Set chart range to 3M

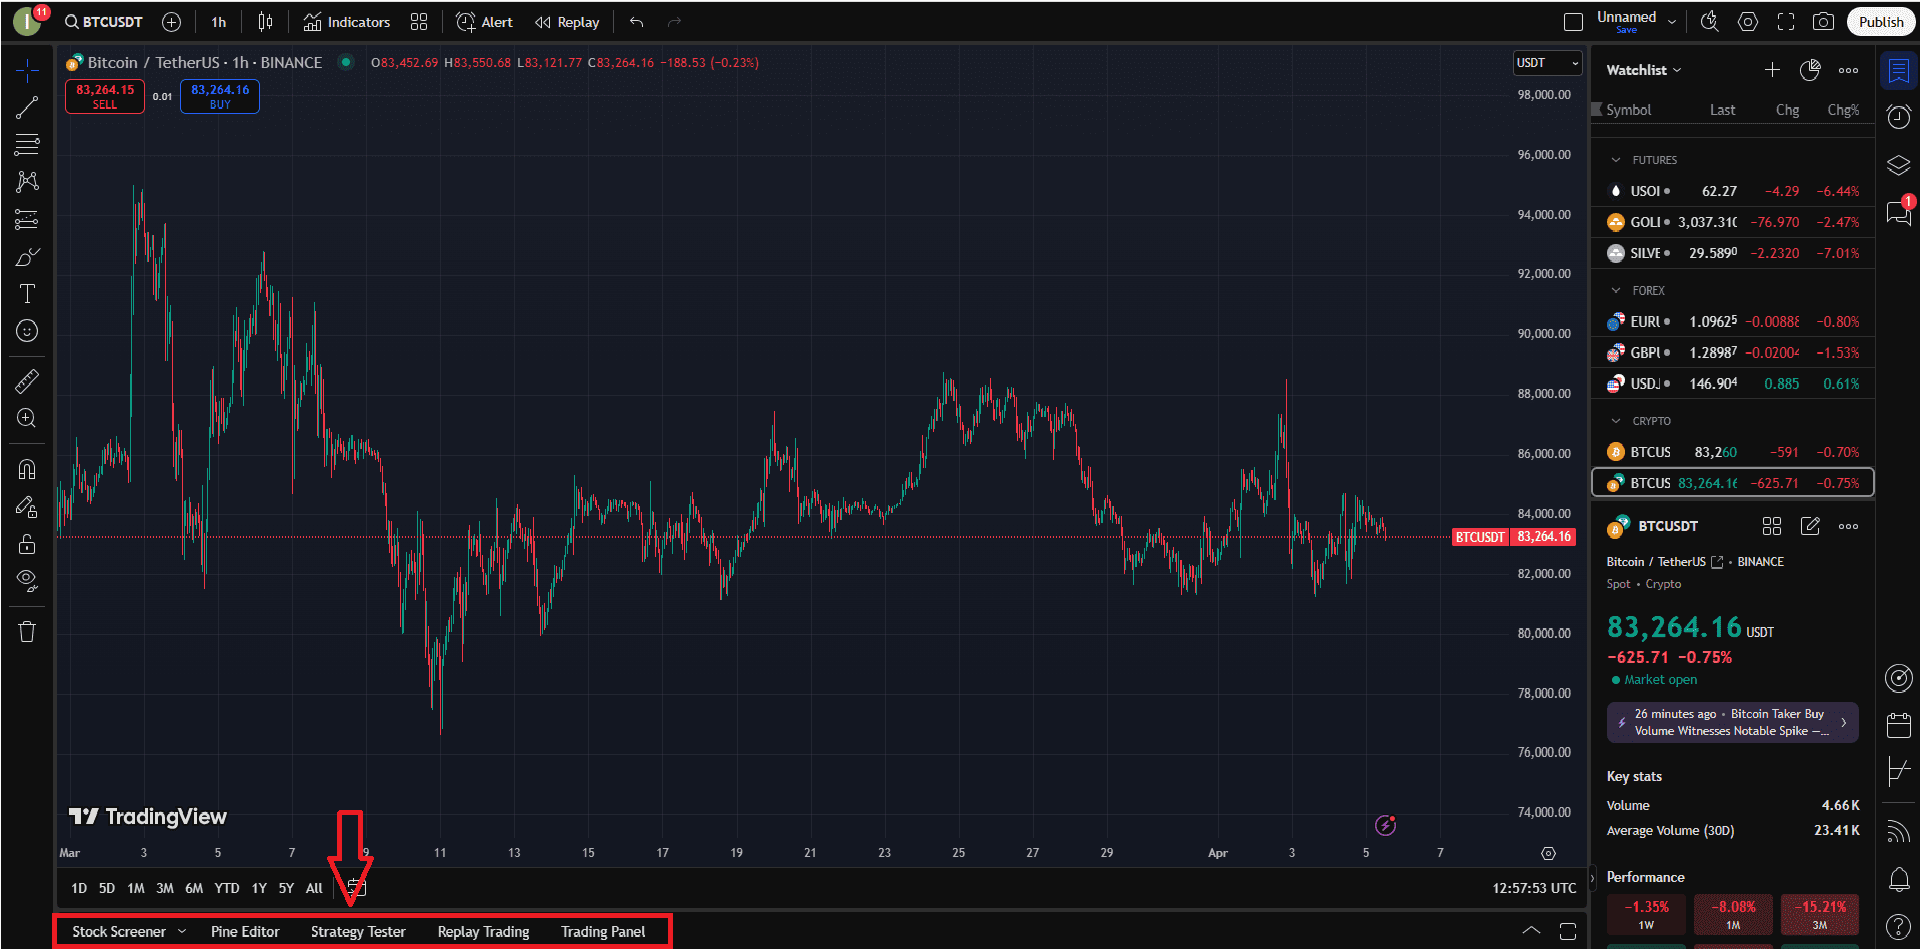click(x=165, y=888)
